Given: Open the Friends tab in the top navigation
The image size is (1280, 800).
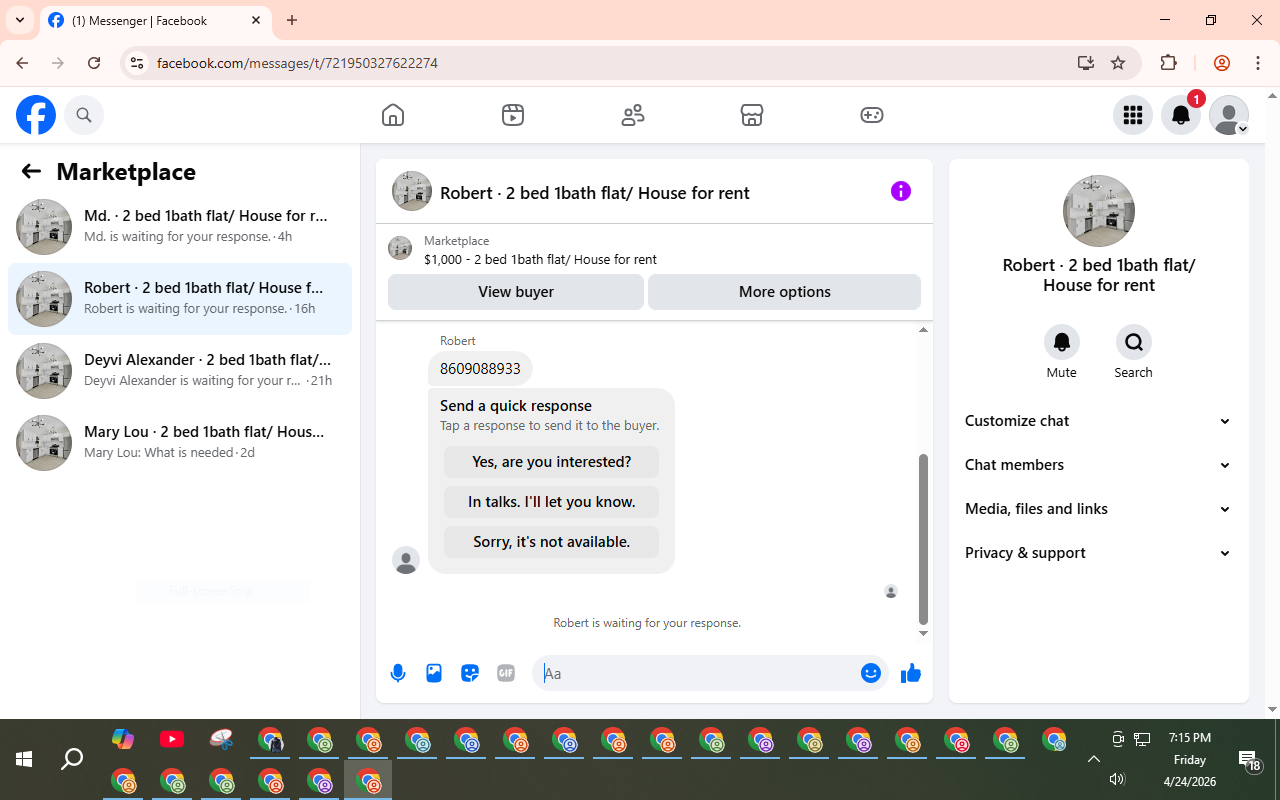Looking at the screenshot, I should coord(633,115).
